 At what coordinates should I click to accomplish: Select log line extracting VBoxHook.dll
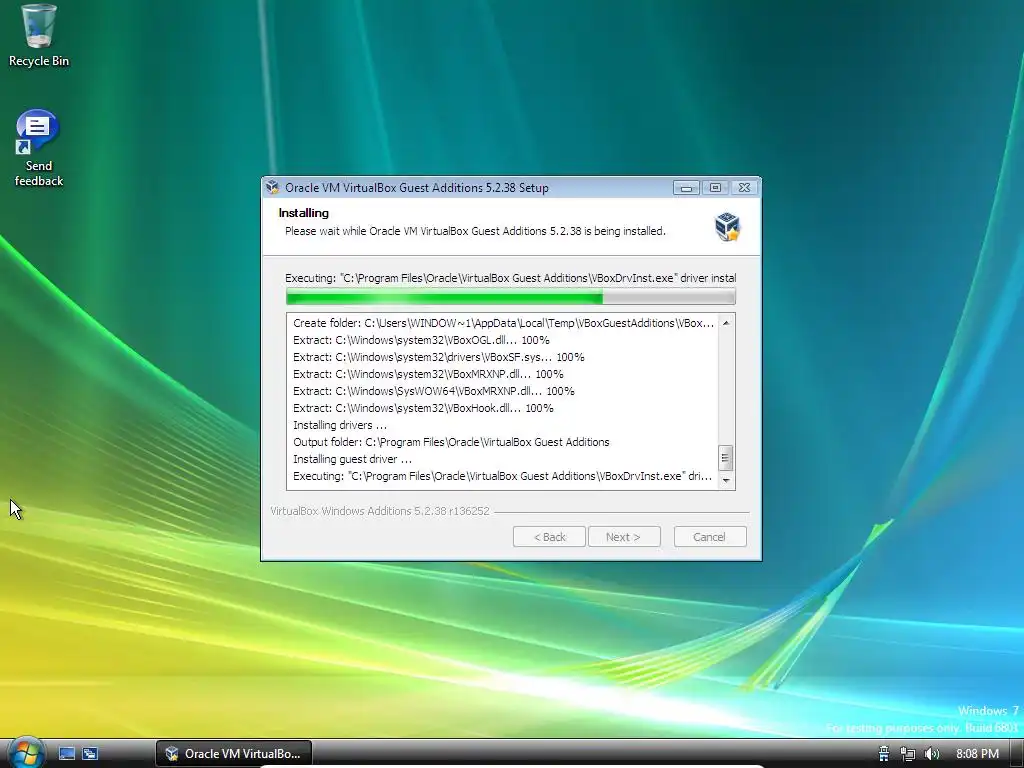[423, 408]
